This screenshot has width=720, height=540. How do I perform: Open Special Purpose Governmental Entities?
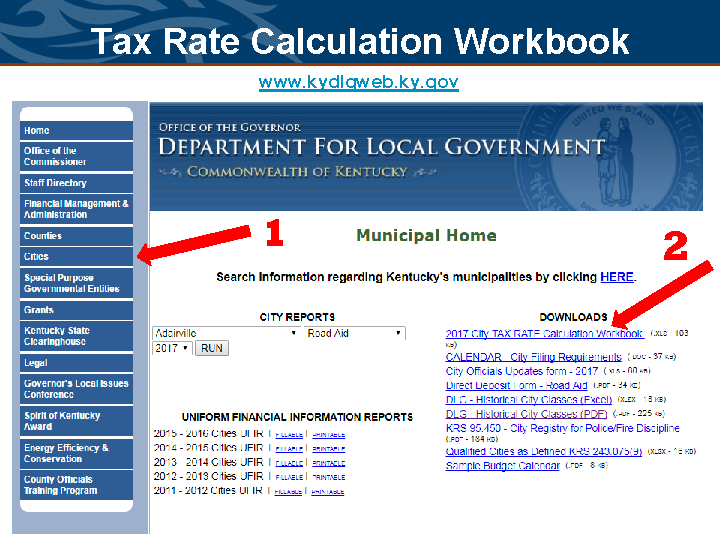pos(76,283)
